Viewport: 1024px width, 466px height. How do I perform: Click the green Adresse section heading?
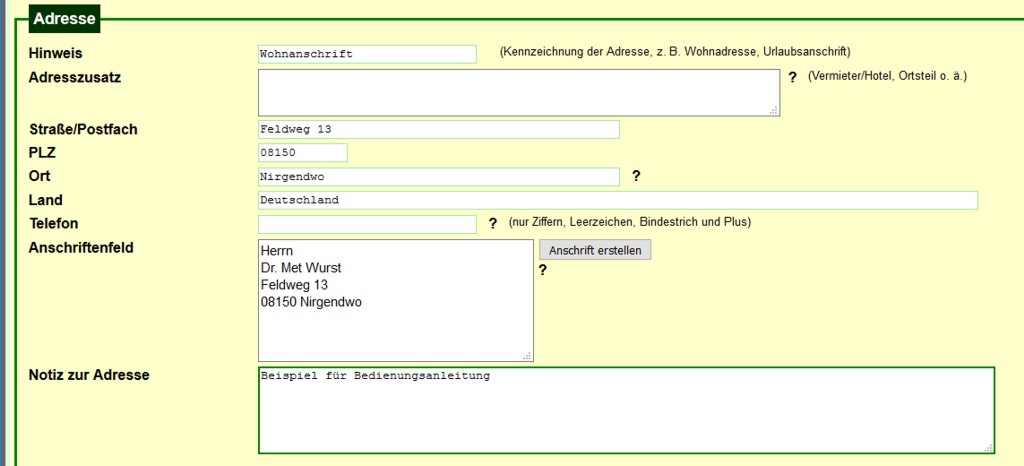[x=64, y=18]
